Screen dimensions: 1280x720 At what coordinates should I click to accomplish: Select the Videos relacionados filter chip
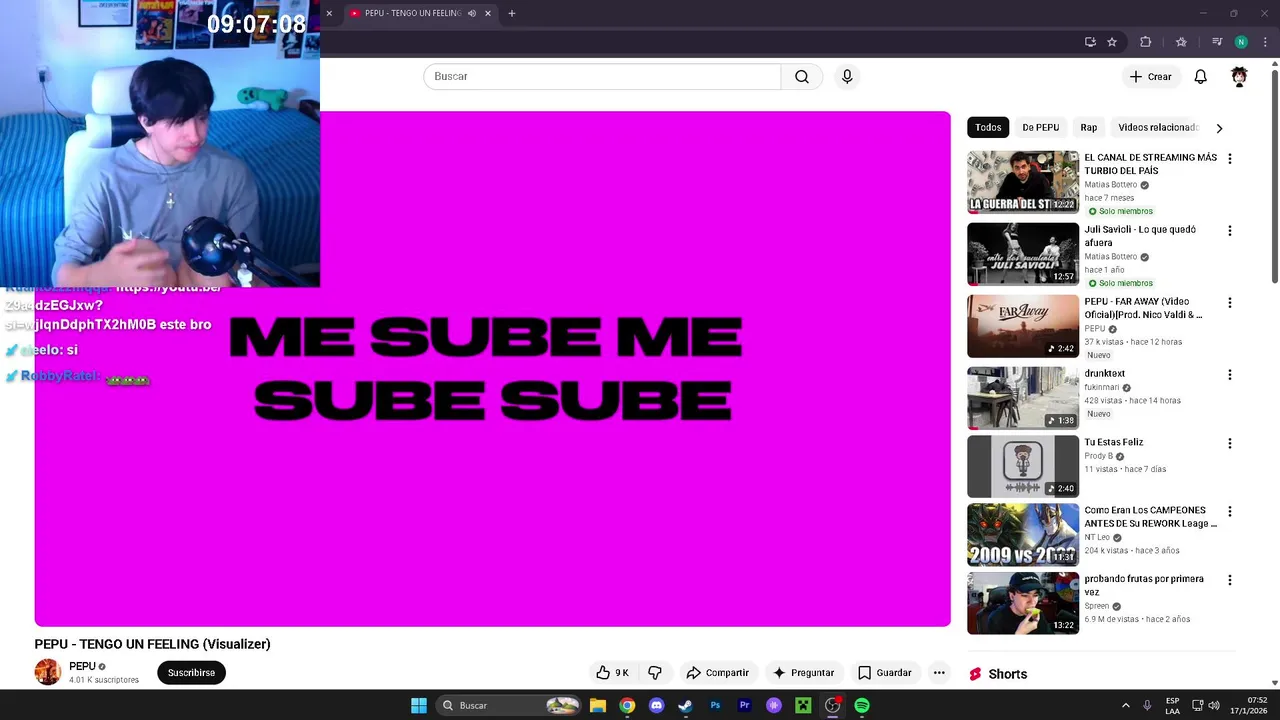point(1157,127)
